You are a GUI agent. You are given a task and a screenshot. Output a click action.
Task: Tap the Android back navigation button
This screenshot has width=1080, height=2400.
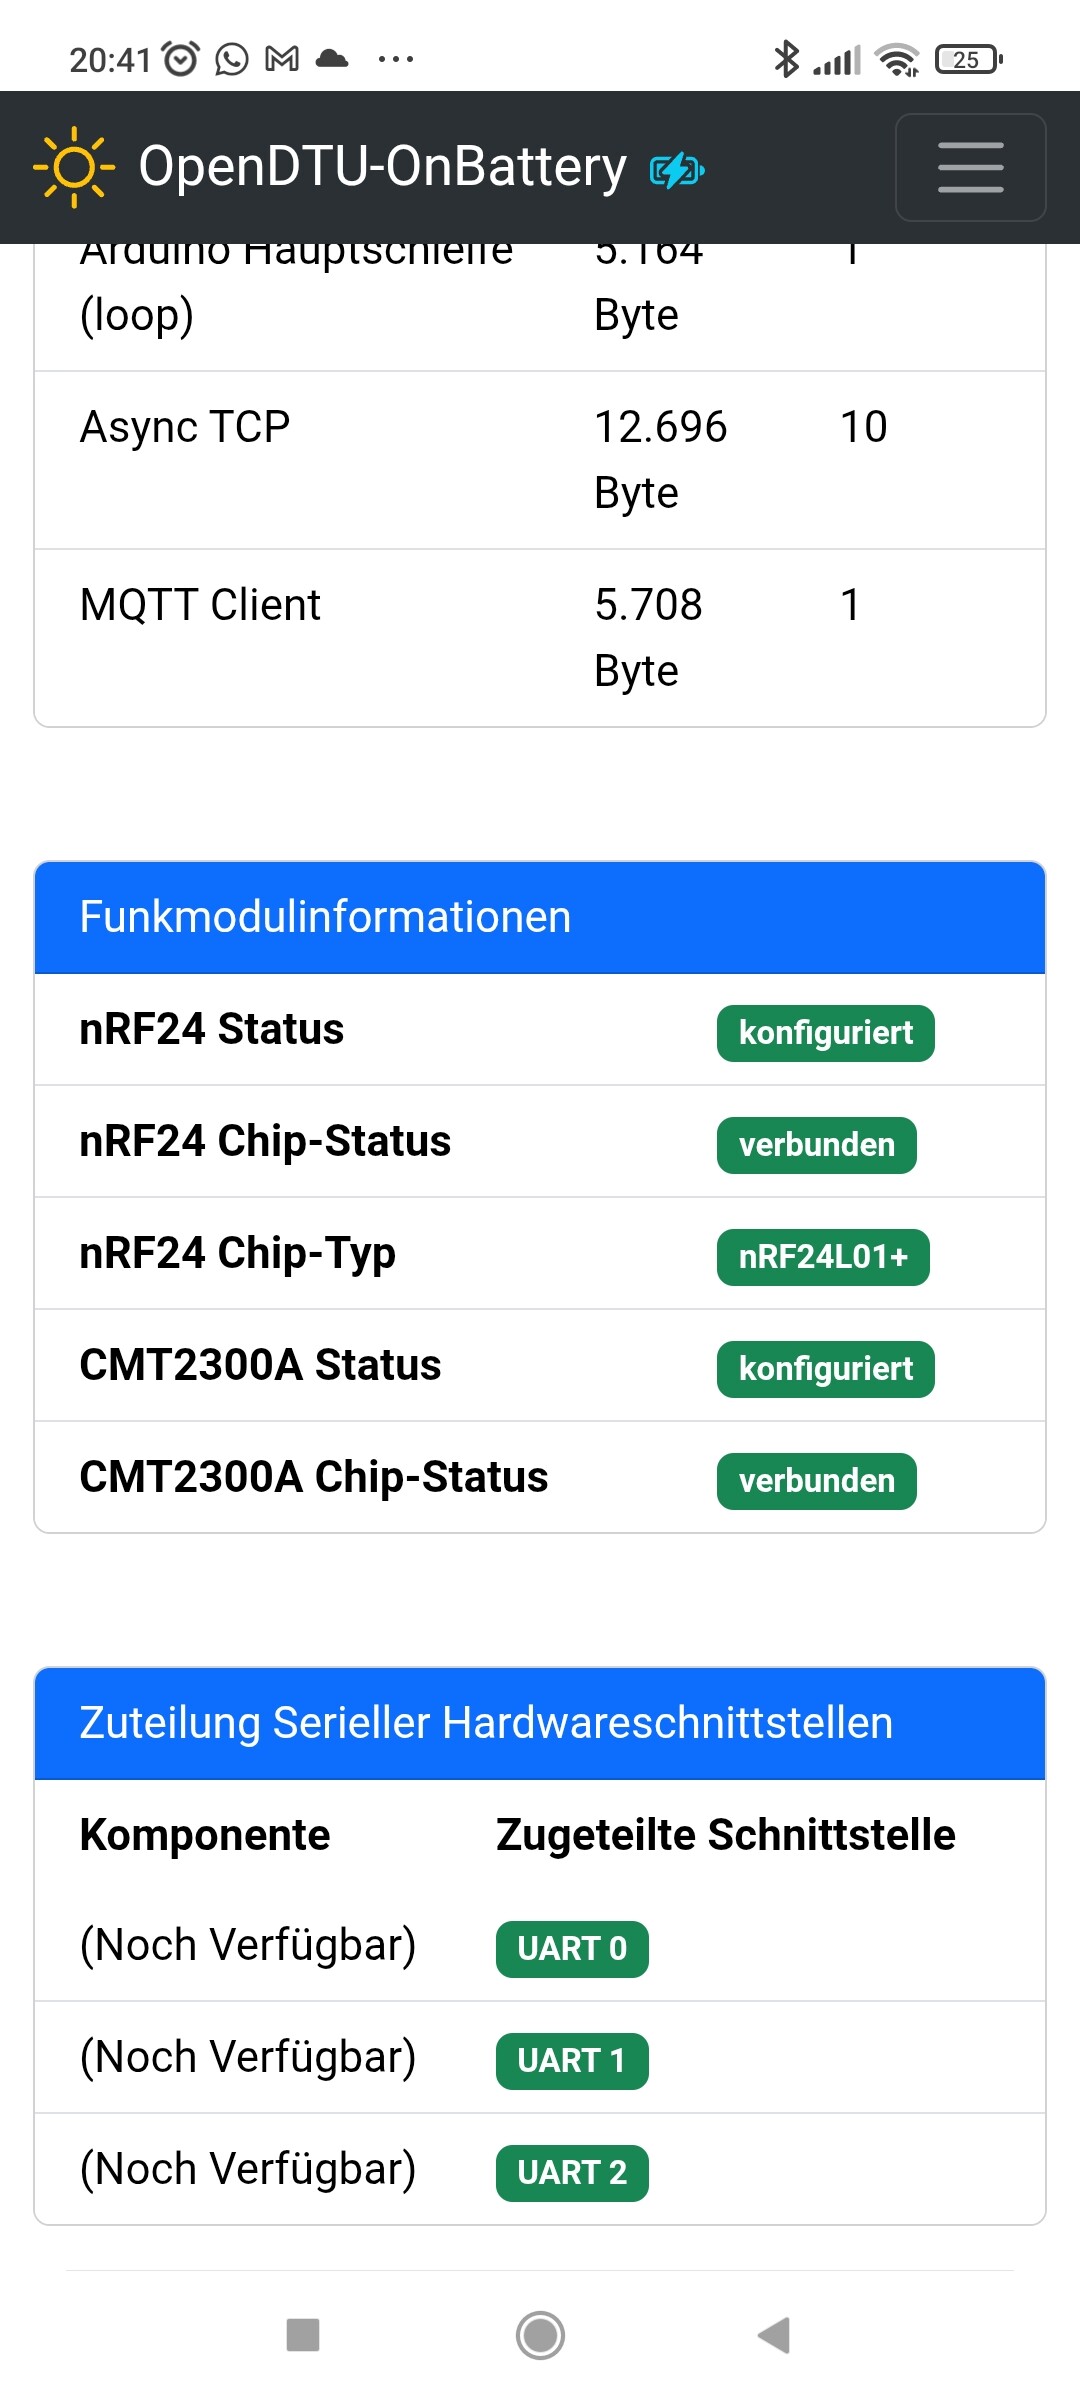(774, 2335)
